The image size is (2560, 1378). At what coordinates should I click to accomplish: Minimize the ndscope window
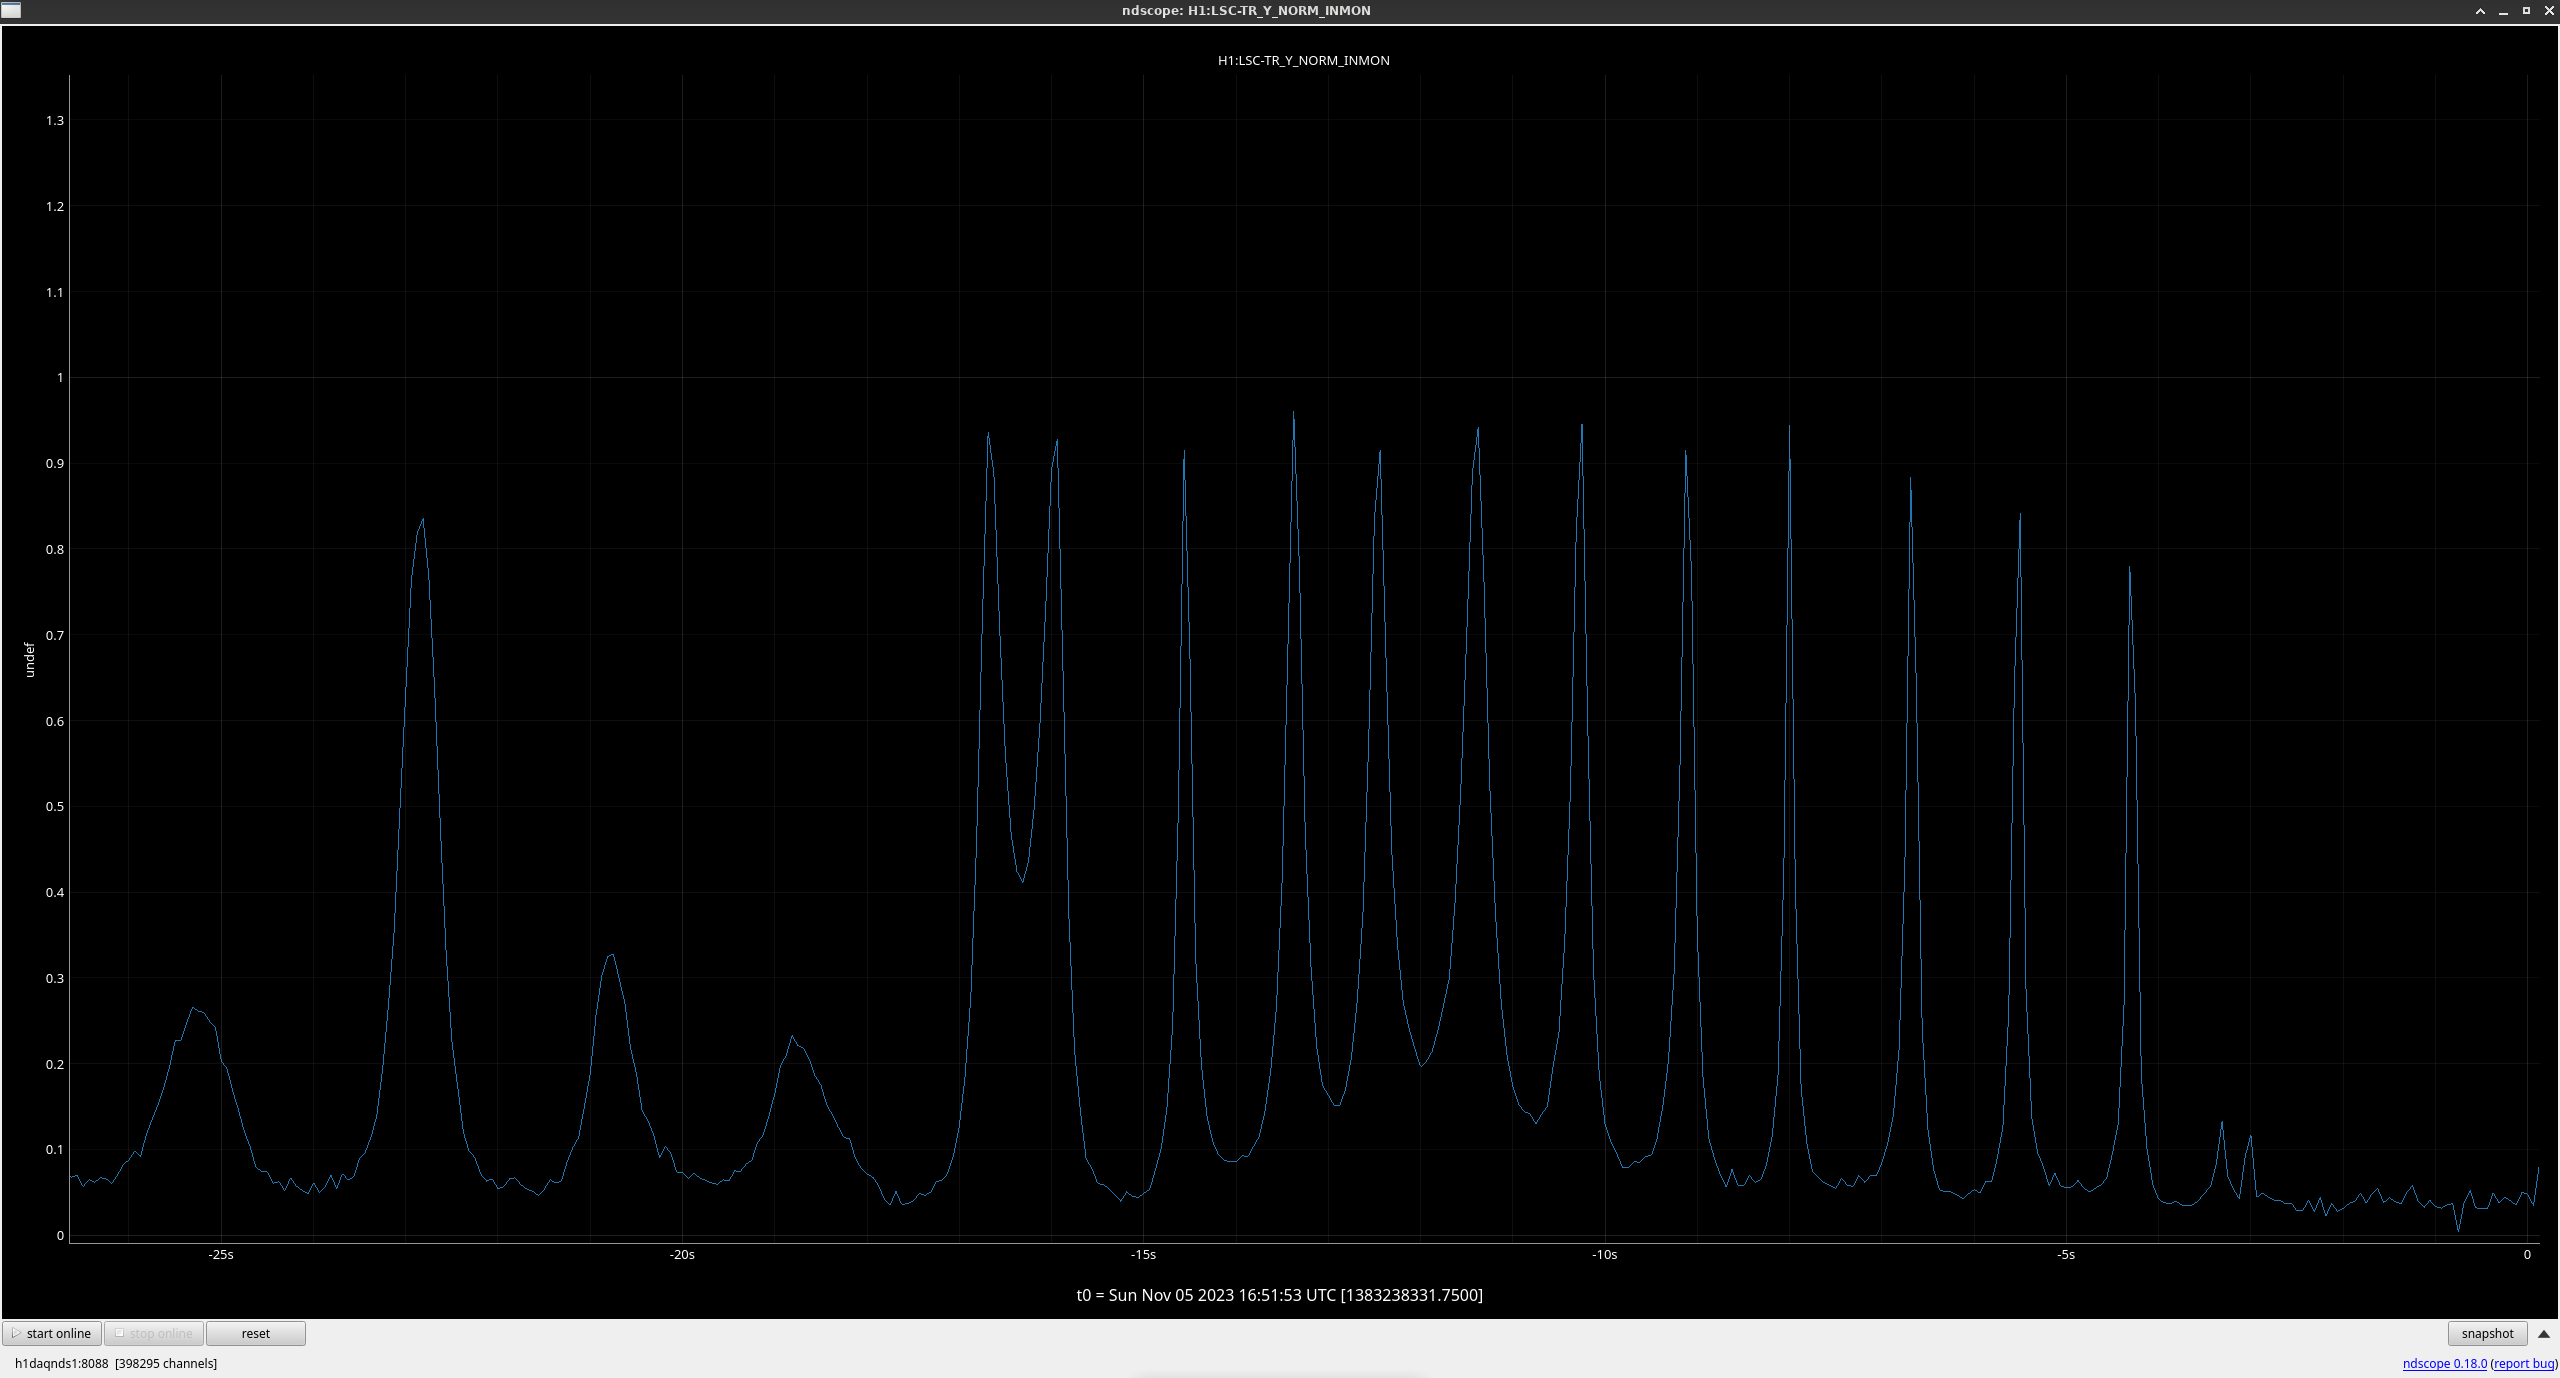click(x=2503, y=11)
